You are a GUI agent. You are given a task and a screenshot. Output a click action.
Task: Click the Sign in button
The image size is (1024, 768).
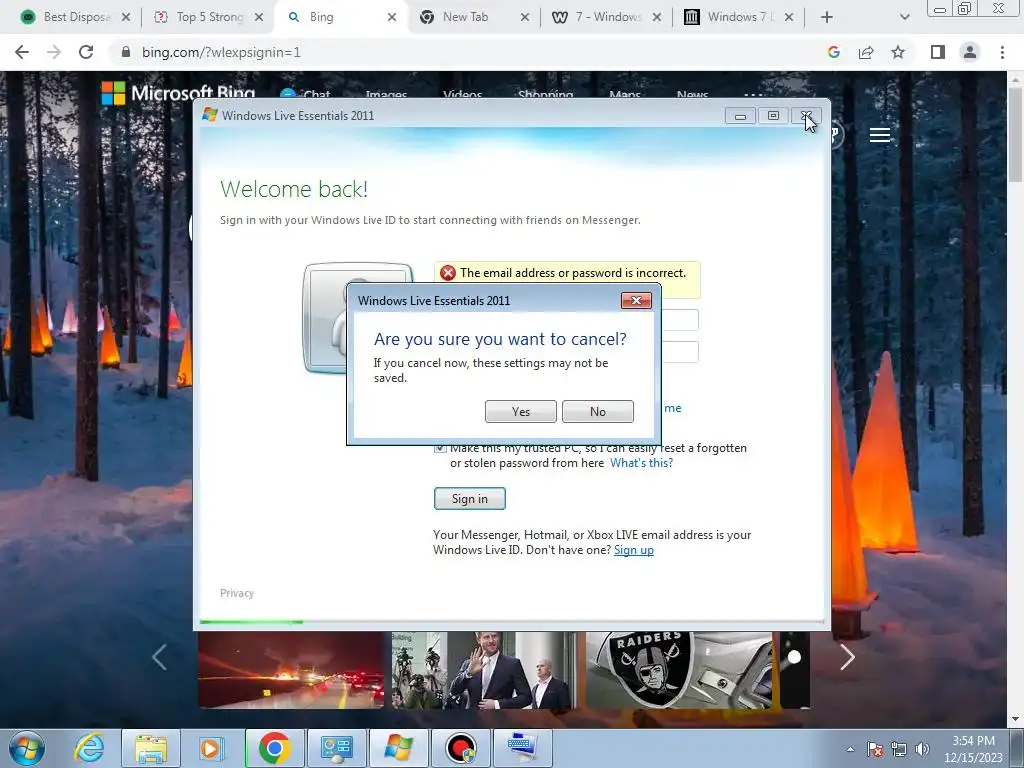[x=470, y=498]
